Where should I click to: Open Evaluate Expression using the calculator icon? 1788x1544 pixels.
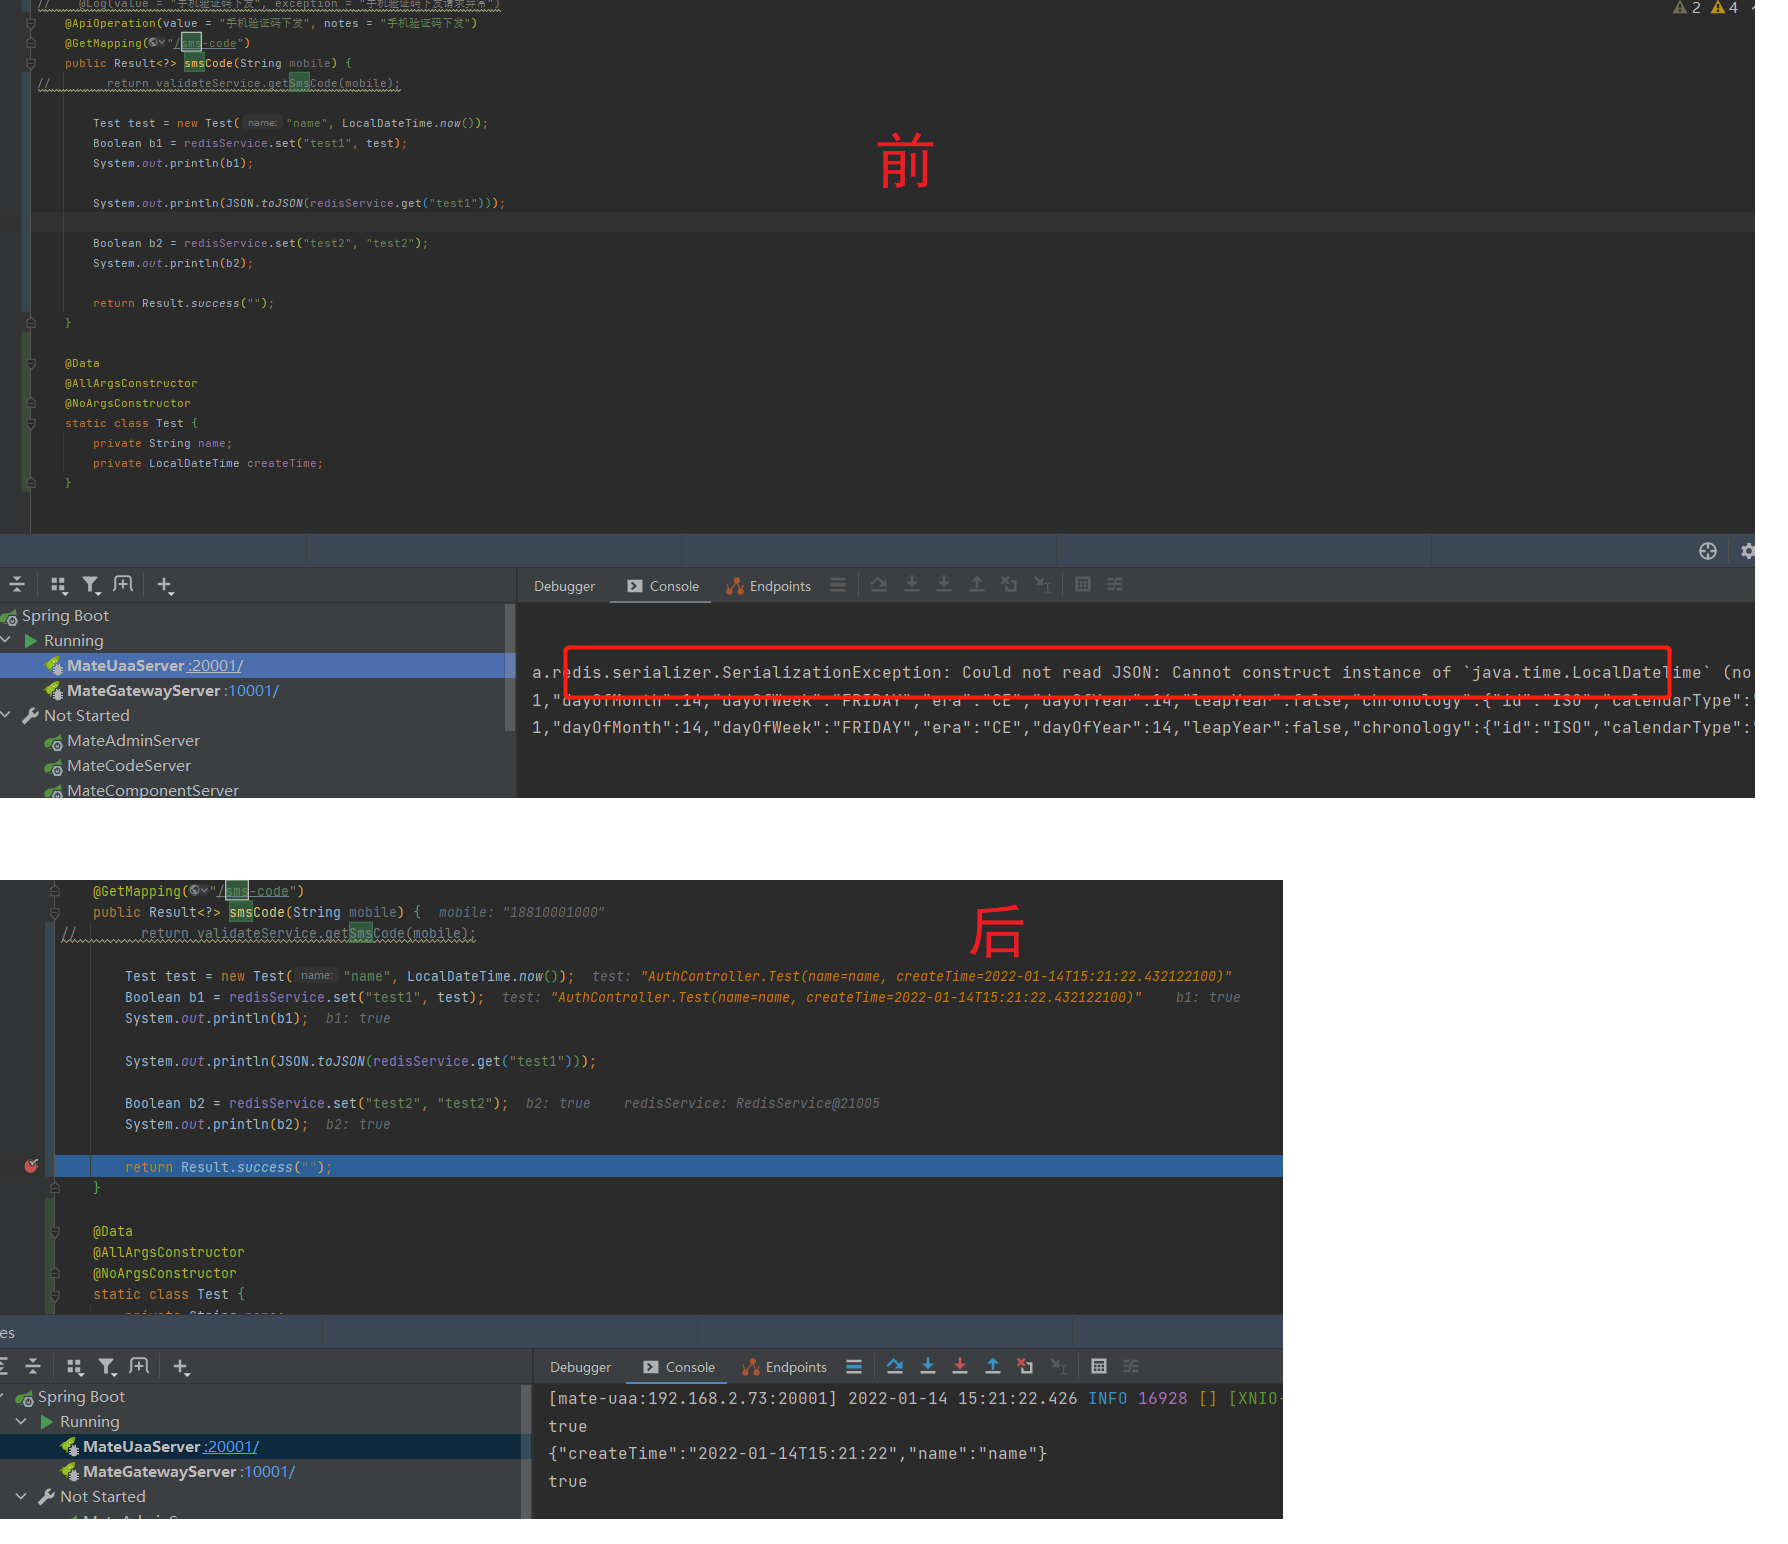pos(1082,584)
